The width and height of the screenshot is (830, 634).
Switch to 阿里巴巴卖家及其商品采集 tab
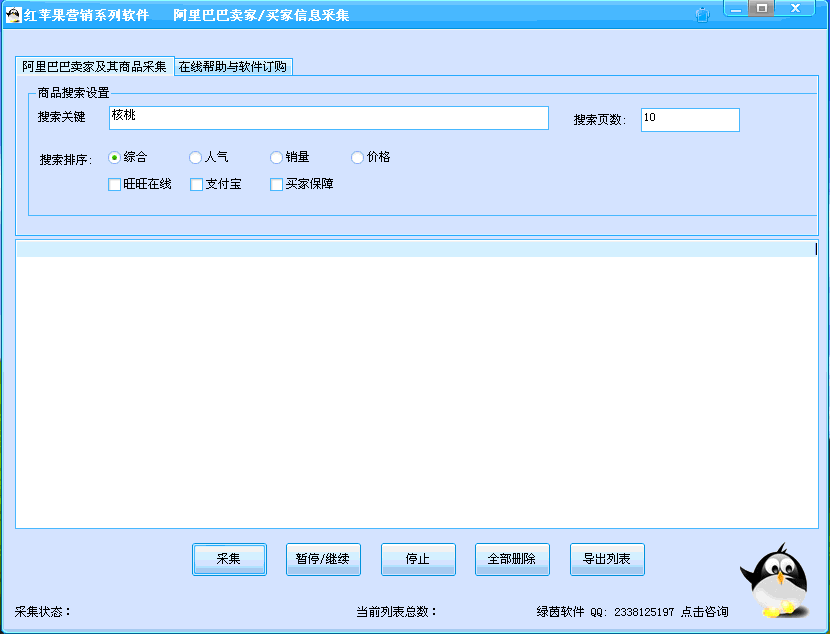click(95, 67)
